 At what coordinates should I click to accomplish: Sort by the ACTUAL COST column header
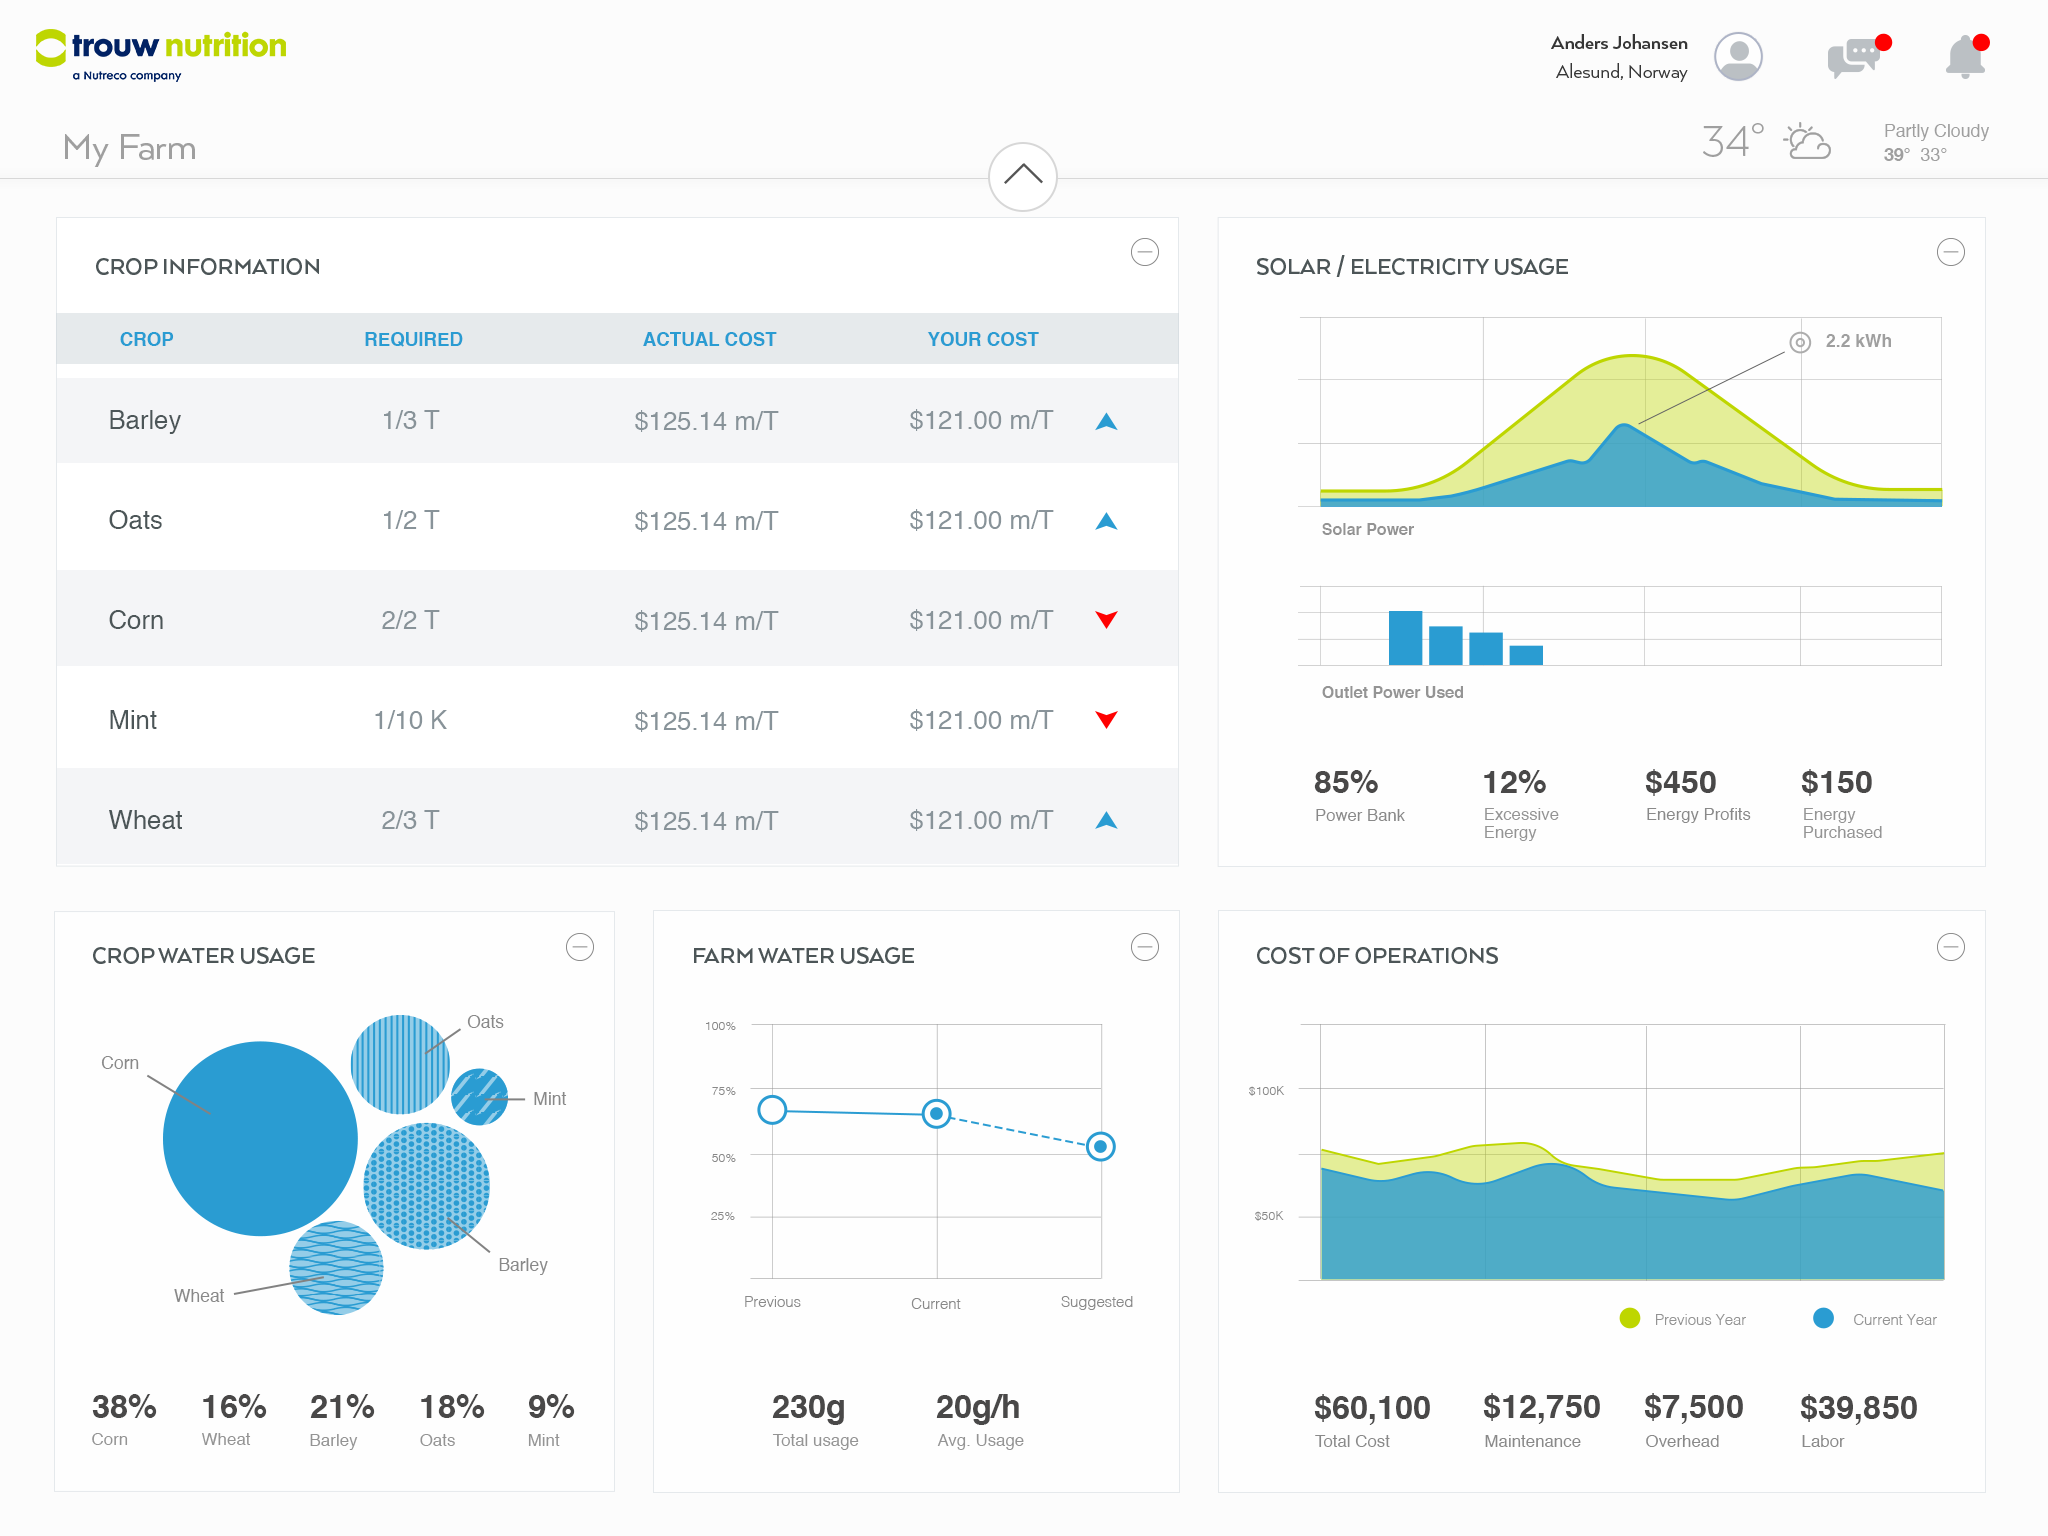pyautogui.click(x=709, y=339)
